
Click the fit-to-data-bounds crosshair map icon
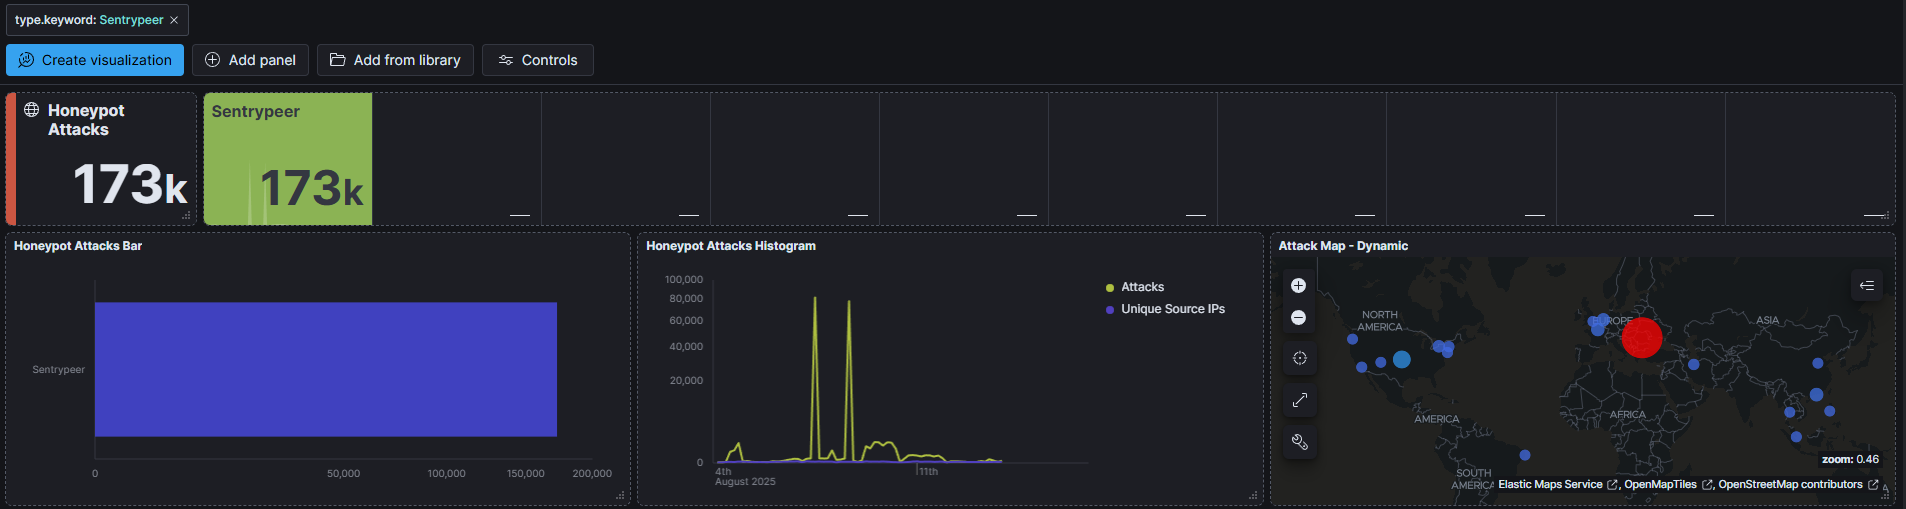(x=1299, y=359)
